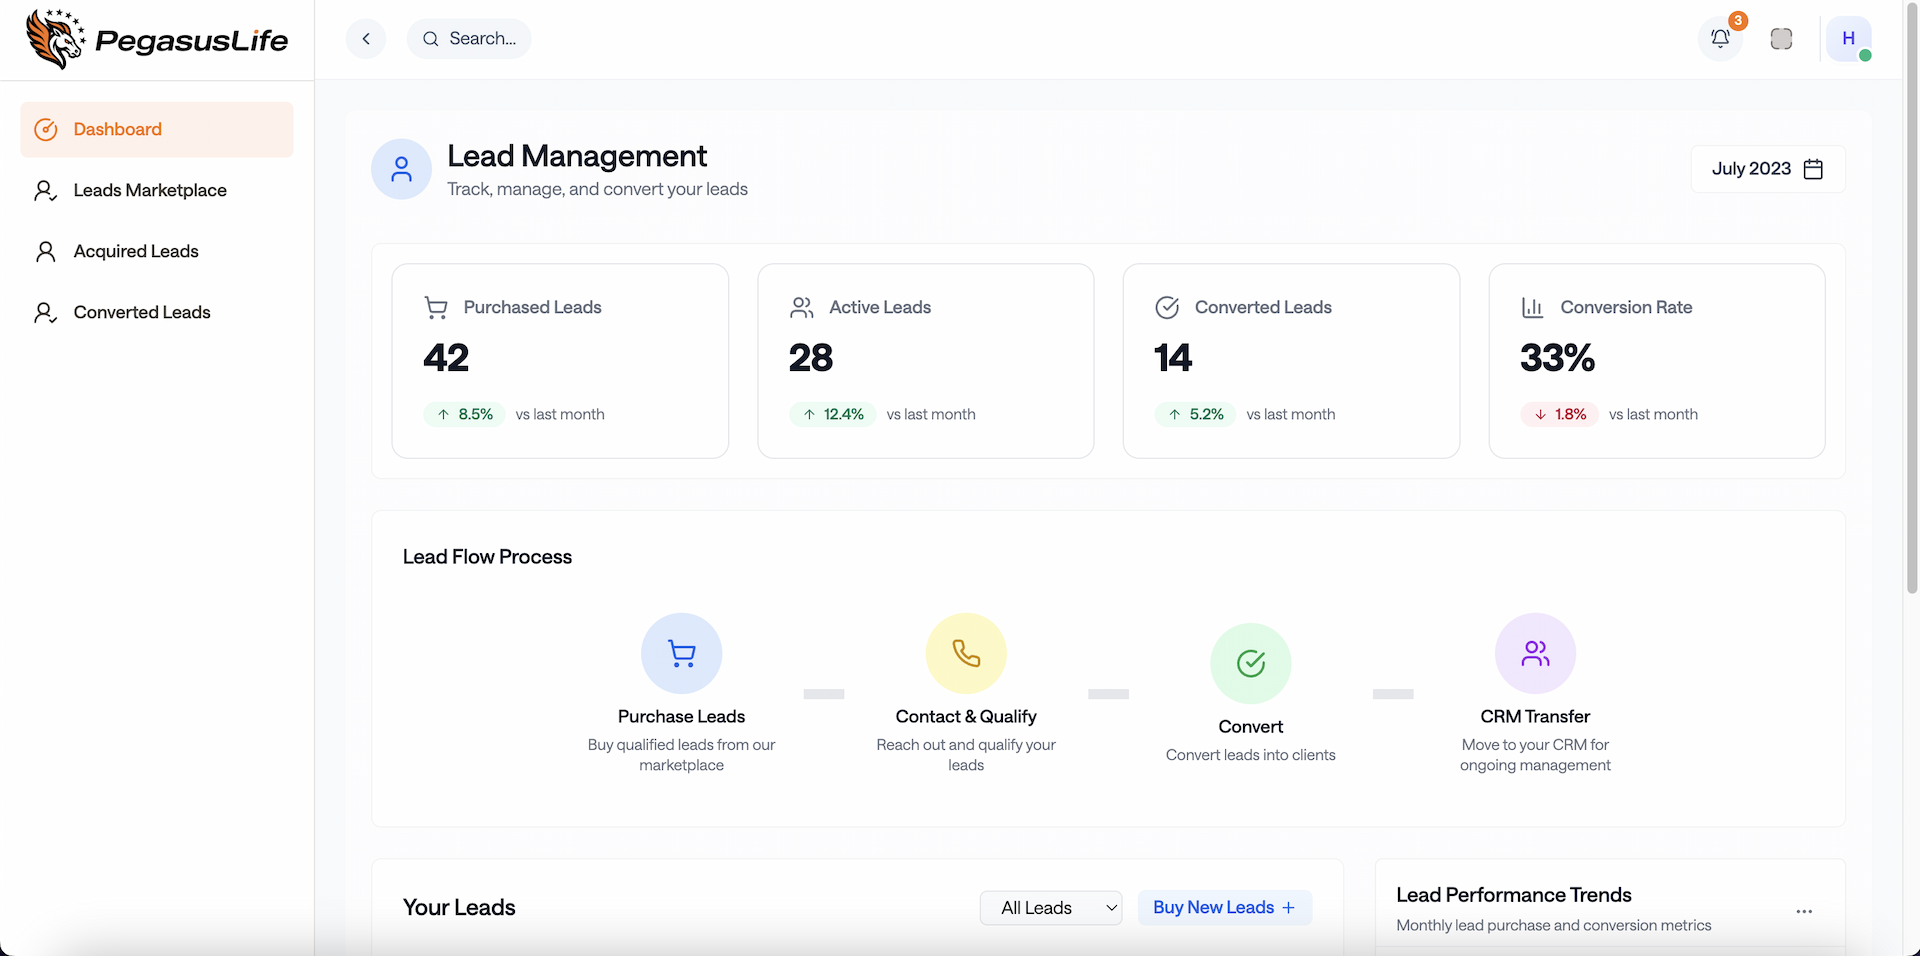
Task: Open the Leads Marketplace section
Action: pos(150,190)
